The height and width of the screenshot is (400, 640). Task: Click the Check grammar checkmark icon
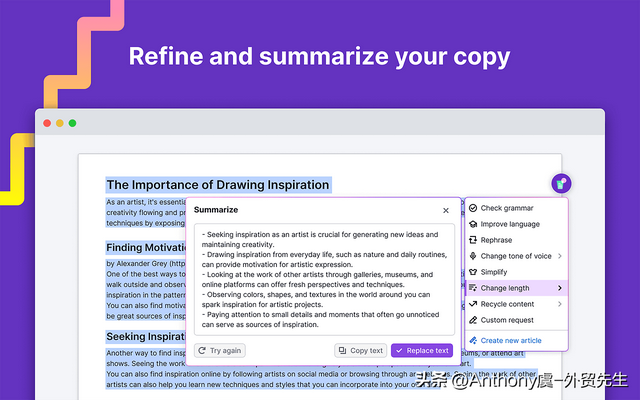pyautogui.click(x=473, y=208)
